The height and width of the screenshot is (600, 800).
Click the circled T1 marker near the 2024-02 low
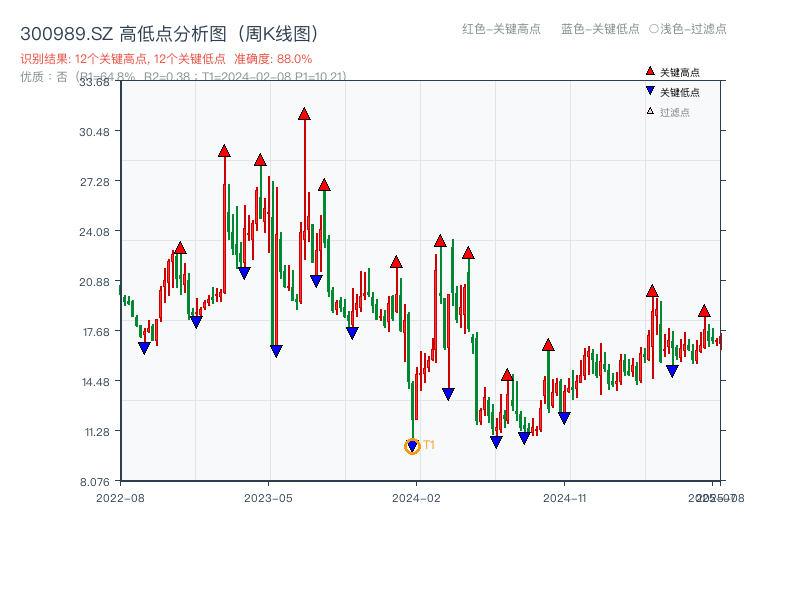click(x=412, y=445)
